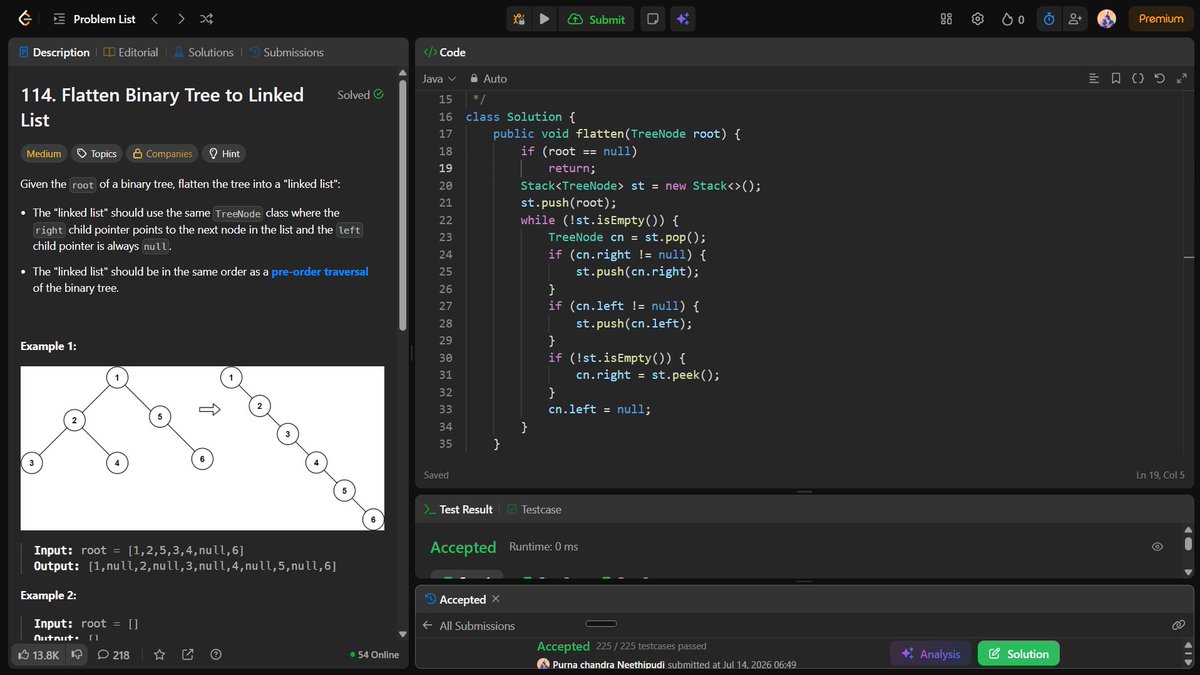This screenshot has width=1200, height=675.
Task: Bookmark the code with bookmark icon
Action: pos(1116,78)
